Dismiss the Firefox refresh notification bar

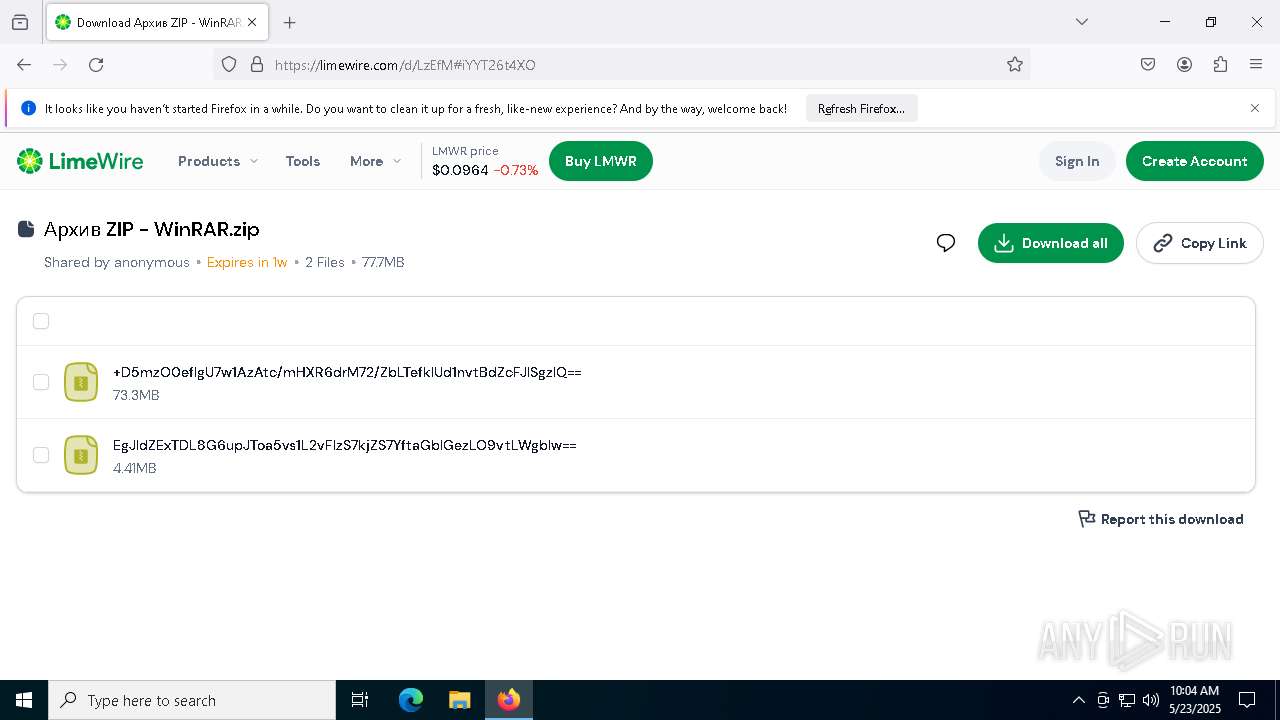tap(1255, 108)
